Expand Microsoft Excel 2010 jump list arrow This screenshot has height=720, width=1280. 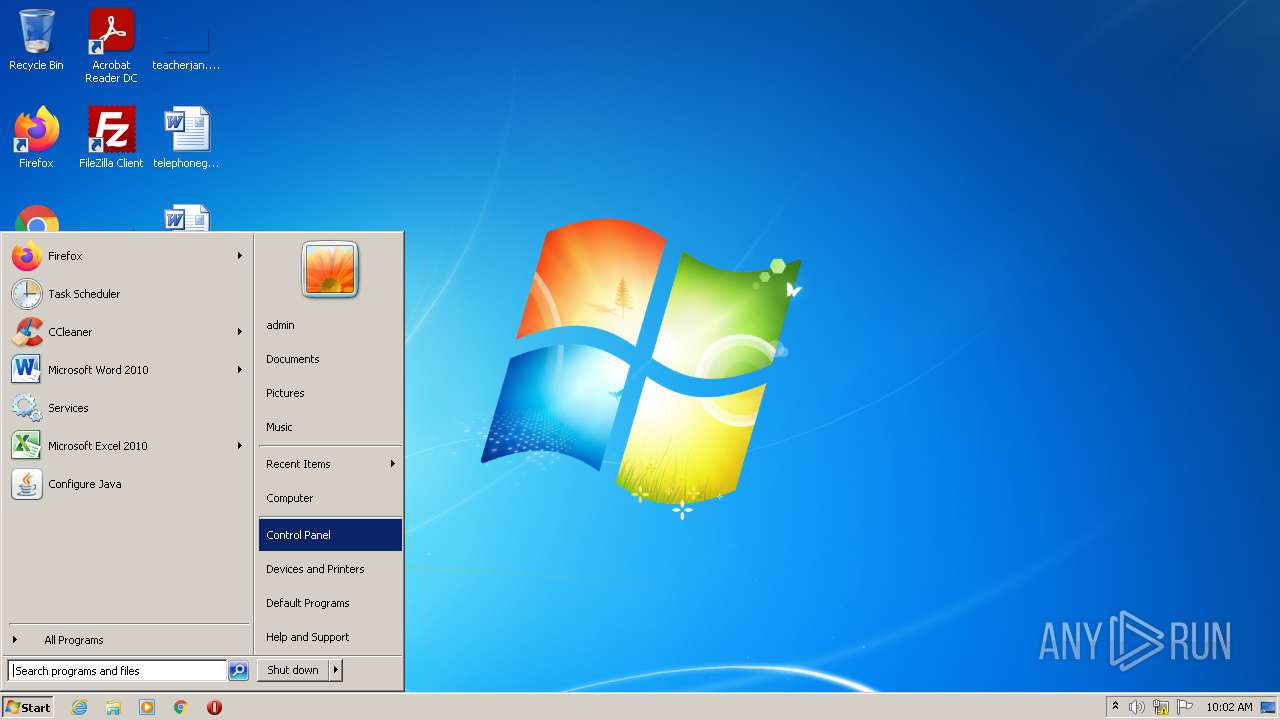pyautogui.click(x=240, y=446)
